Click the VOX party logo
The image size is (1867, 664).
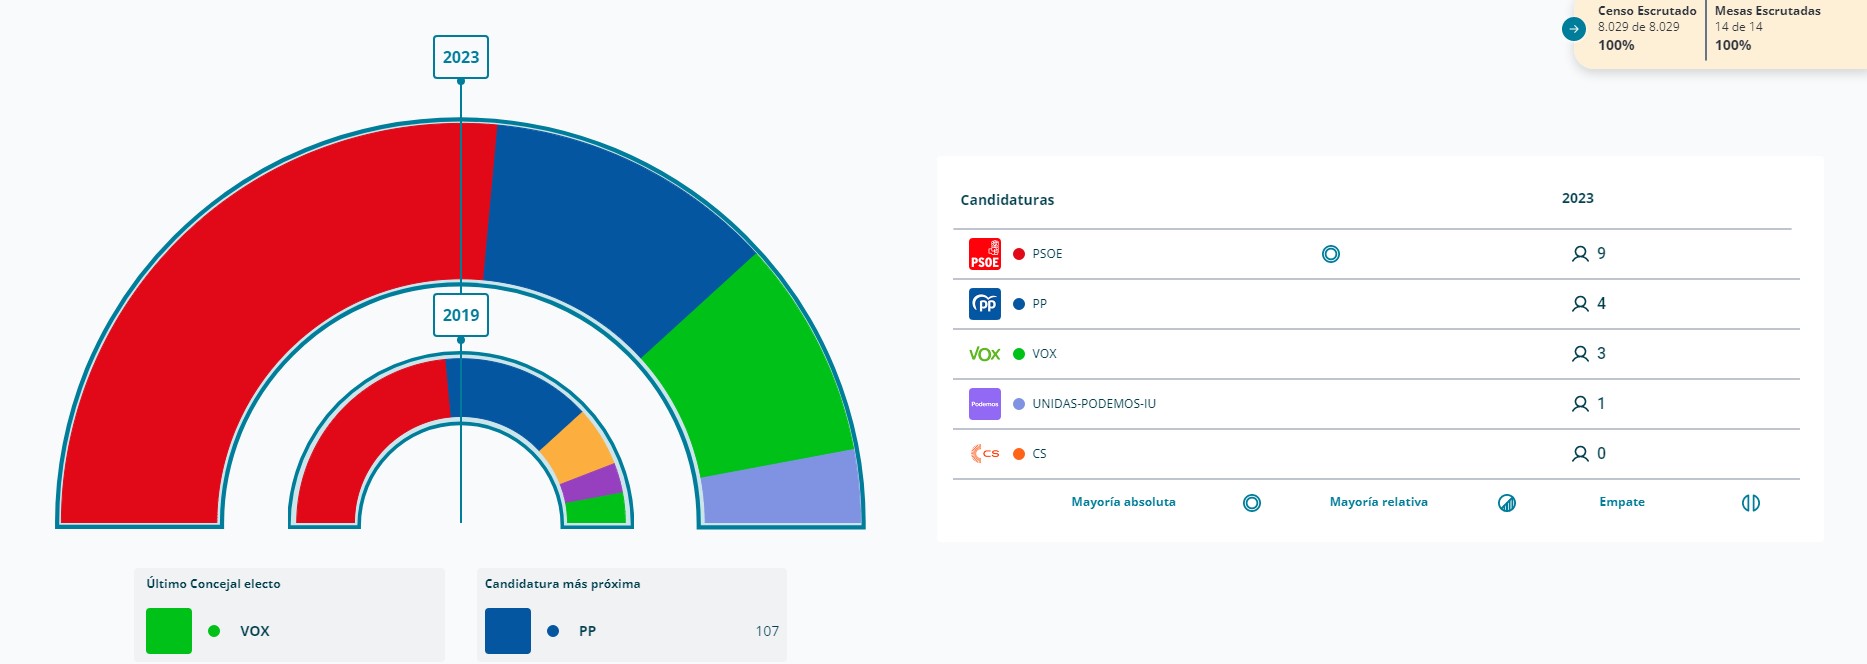[x=985, y=354]
